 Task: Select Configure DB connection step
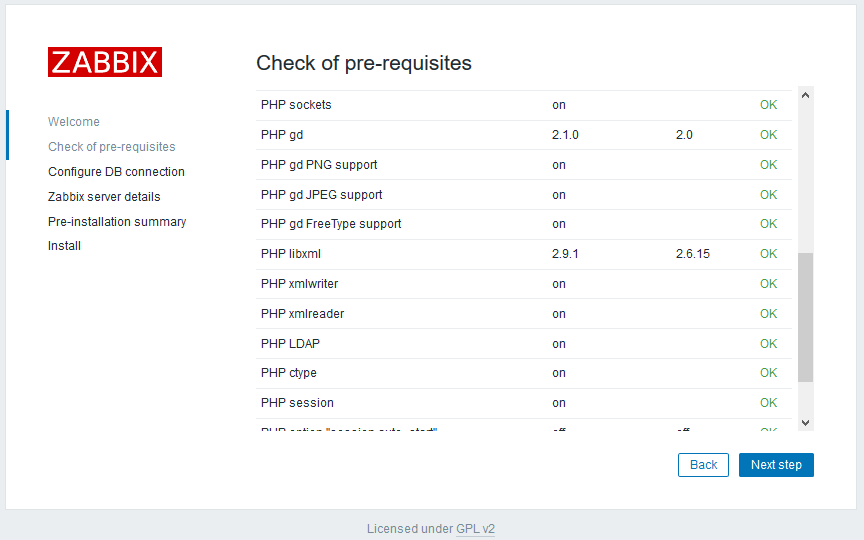[x=116, y=171]
